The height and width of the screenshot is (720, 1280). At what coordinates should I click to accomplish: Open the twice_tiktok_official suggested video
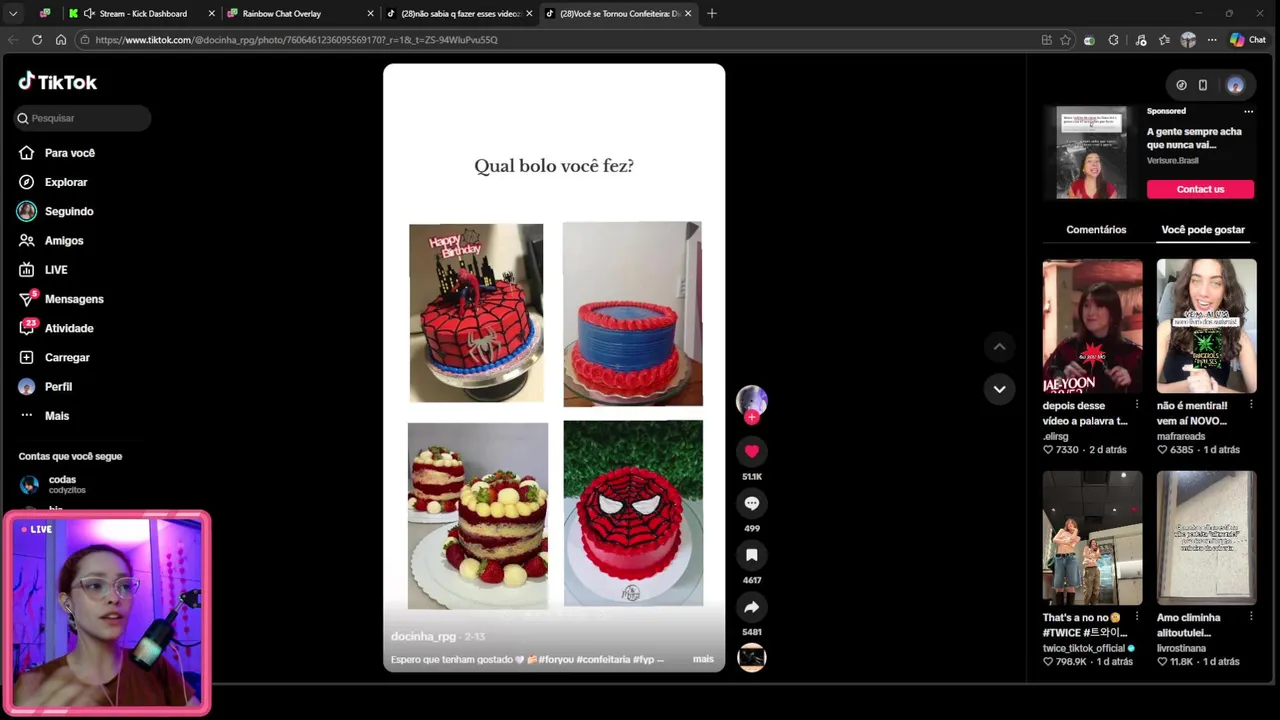pyautogui.click(x=1092, y=538)
